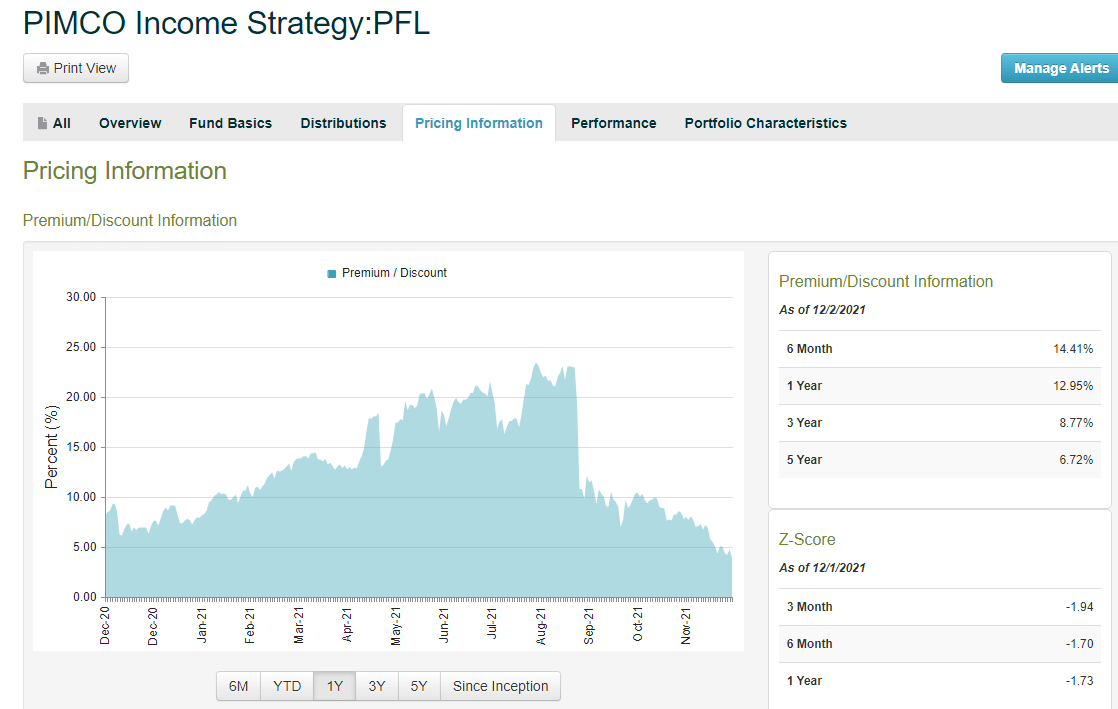Open the Portfolio Characteristics tab
This screenshot has height=709, width=1118.
point(766,123)
